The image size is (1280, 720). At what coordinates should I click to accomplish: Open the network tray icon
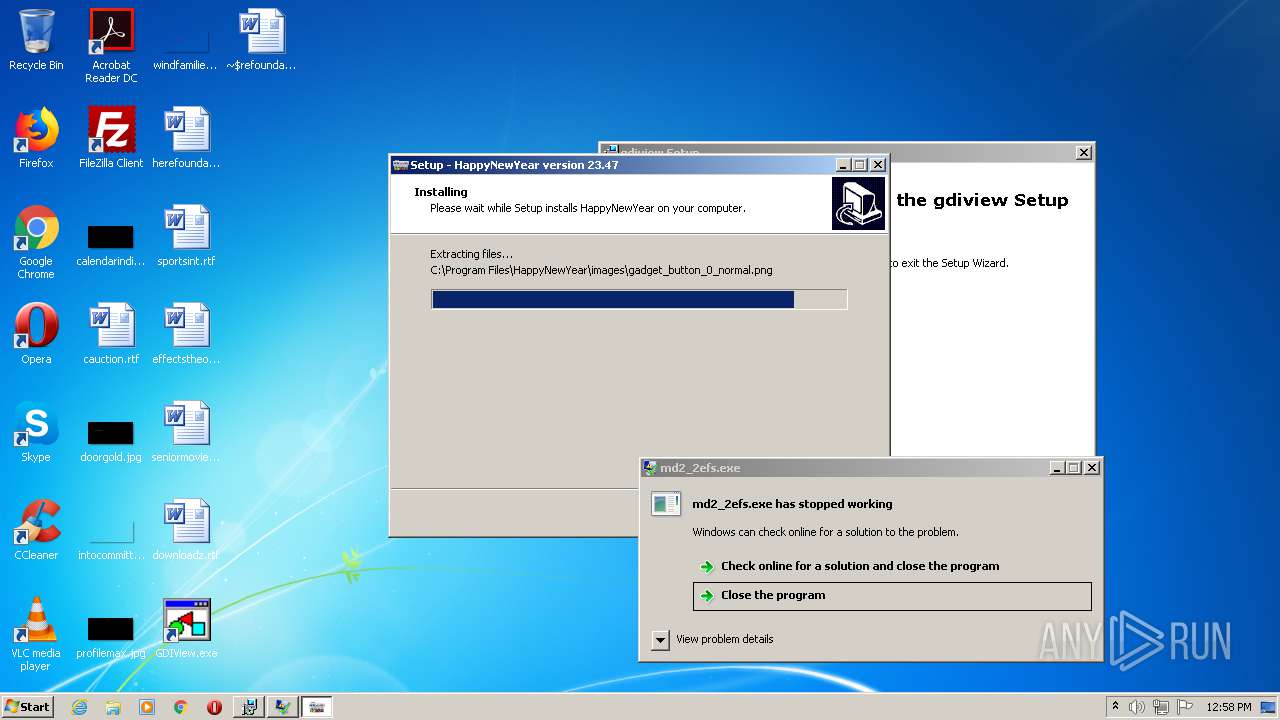pyautogui.click(x=1160, y=707)
